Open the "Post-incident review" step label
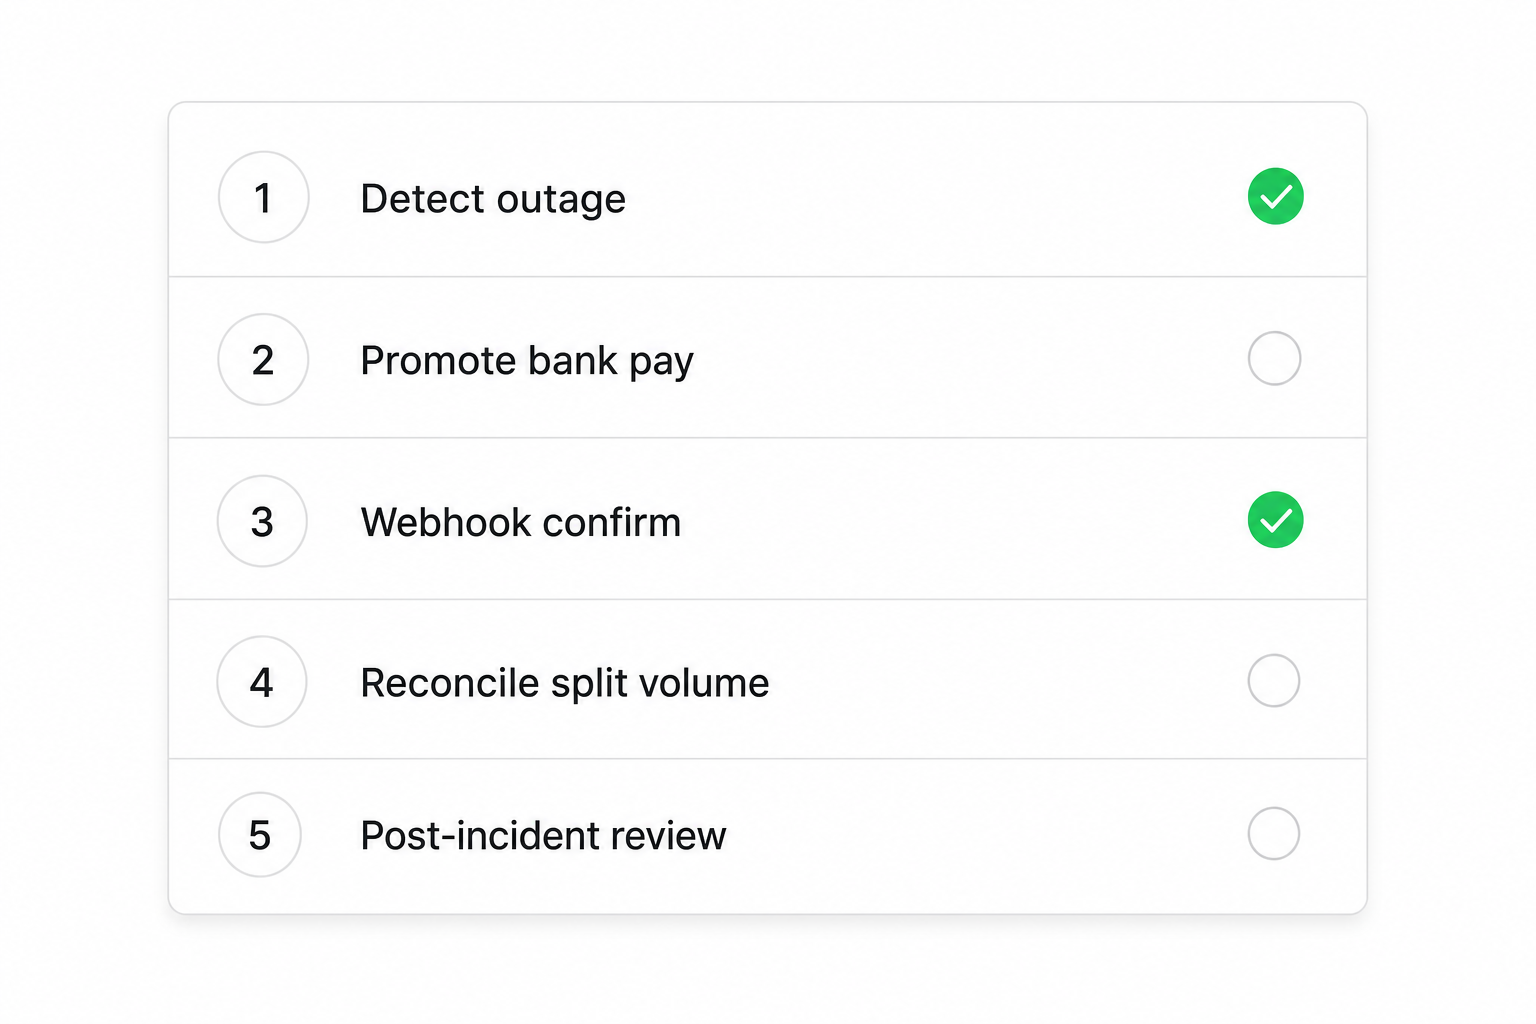 coord(543,835)
